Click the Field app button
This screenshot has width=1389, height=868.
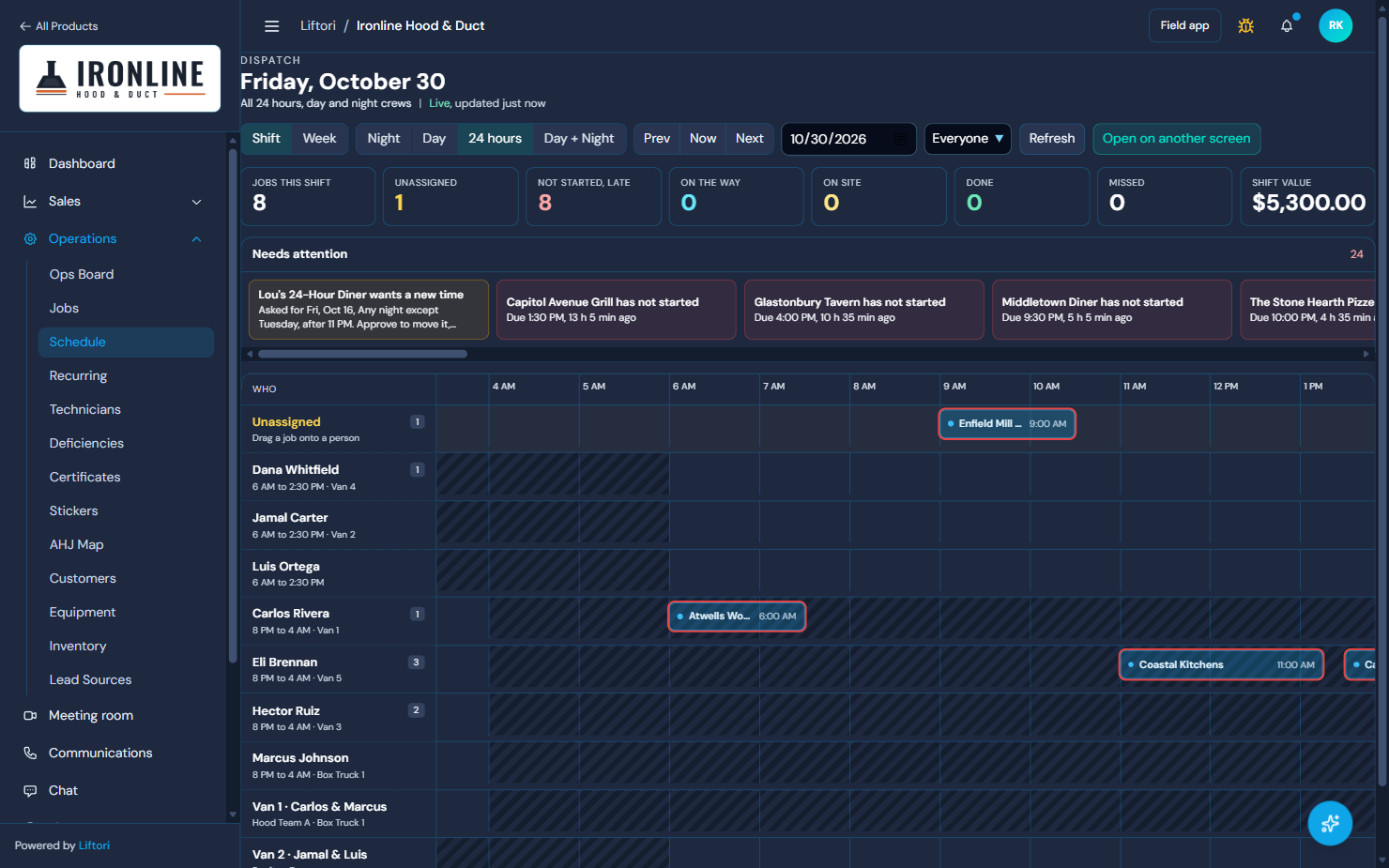[x=1185, y=26]
